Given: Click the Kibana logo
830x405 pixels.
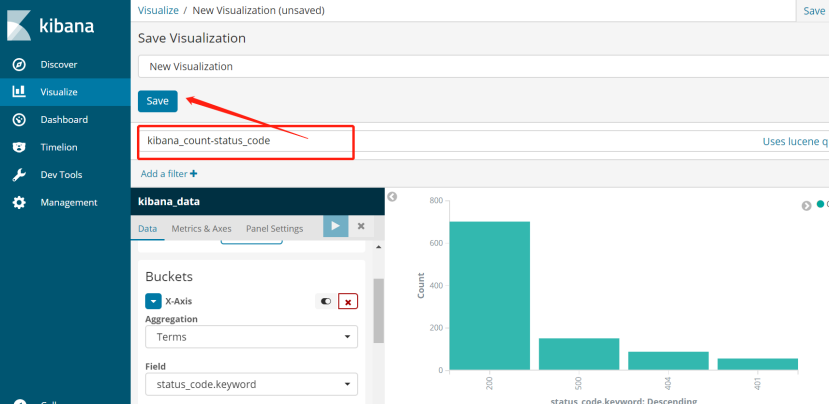Looking at the screenshot, I should (51, 25).
